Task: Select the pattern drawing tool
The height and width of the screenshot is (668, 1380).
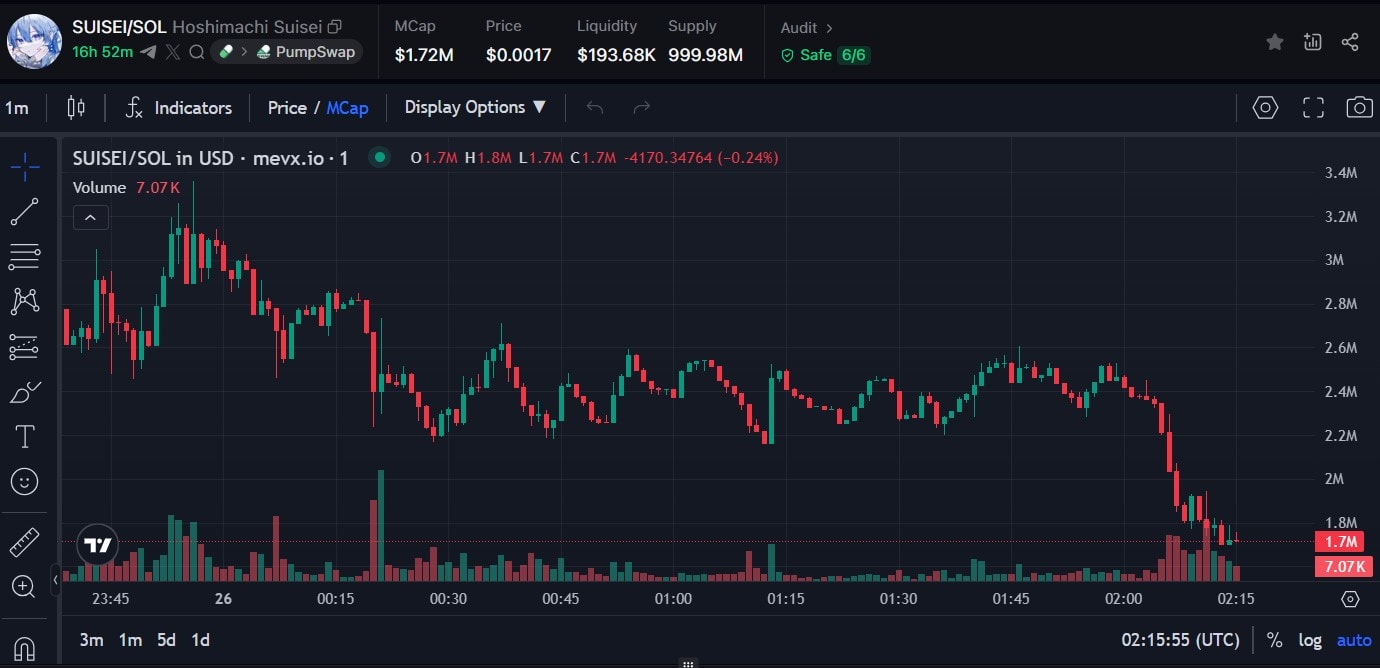Action: click(24, 301)
